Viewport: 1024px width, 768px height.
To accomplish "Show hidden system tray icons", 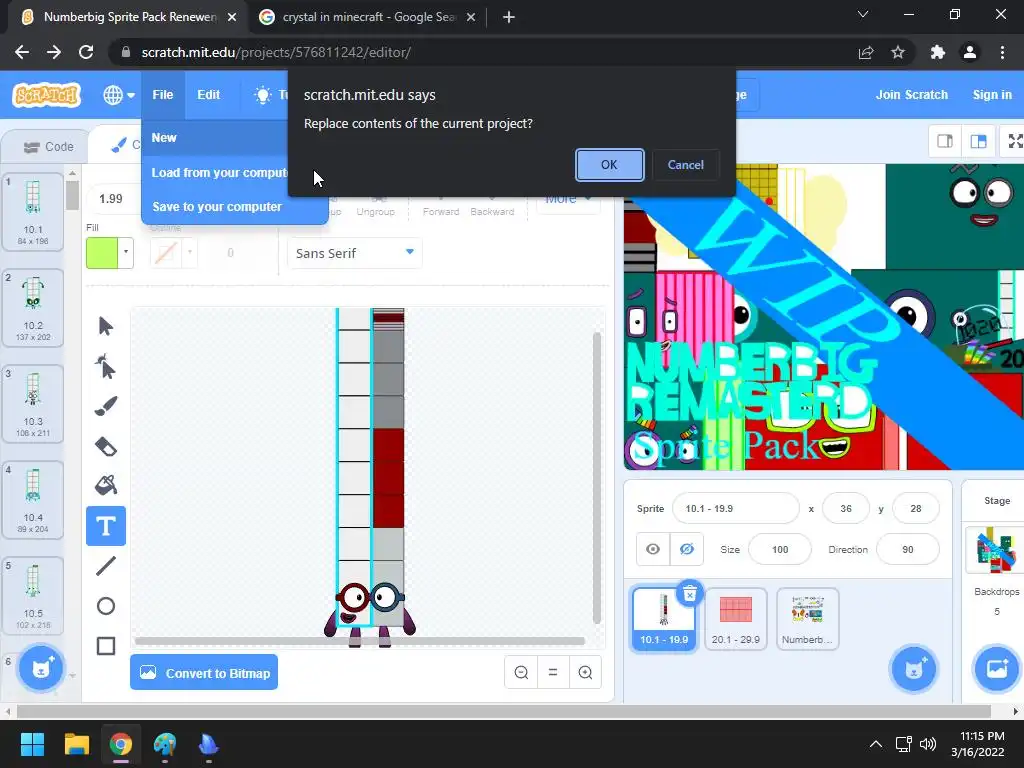I will pos(876,744).
